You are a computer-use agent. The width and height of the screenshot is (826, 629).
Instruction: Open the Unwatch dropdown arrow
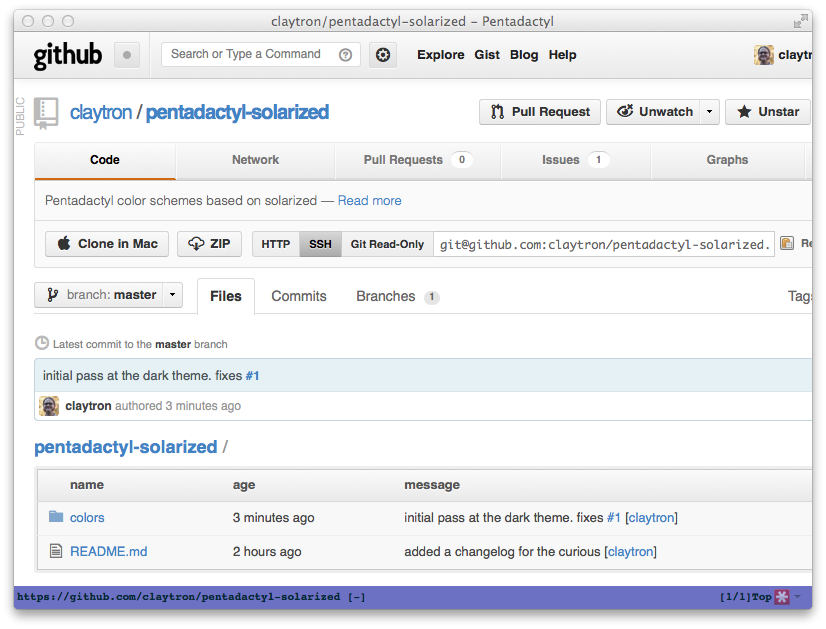coord(710,112)
